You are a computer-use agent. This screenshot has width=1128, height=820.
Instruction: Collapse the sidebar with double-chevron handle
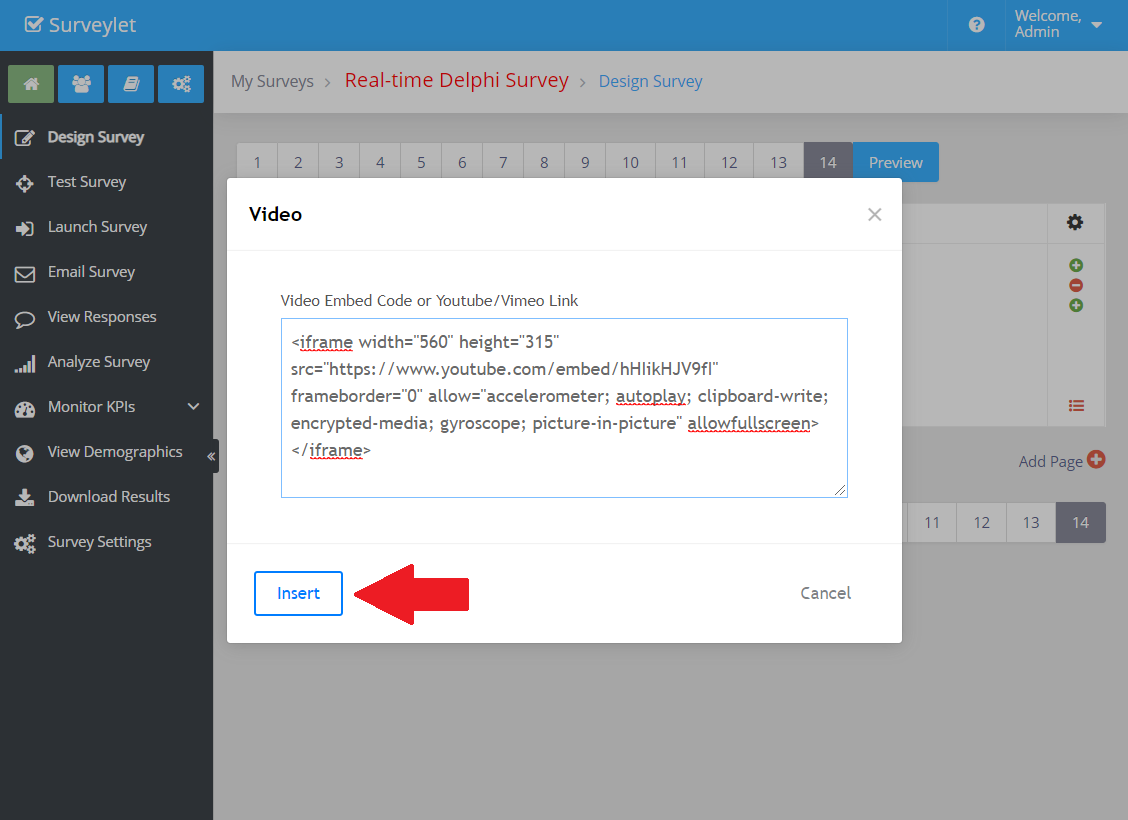coord(211,456)
